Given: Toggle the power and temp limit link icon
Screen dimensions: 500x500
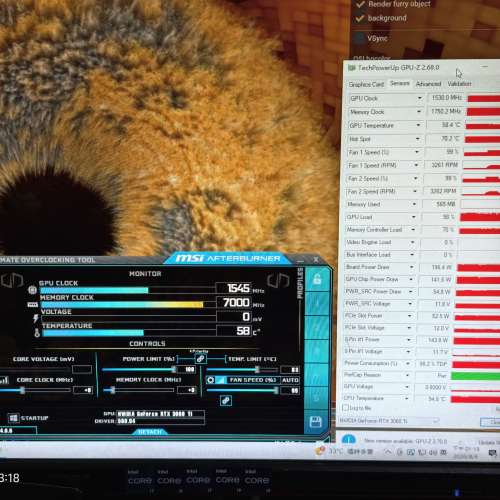Looking at the screenshot, I should (200, 359).
